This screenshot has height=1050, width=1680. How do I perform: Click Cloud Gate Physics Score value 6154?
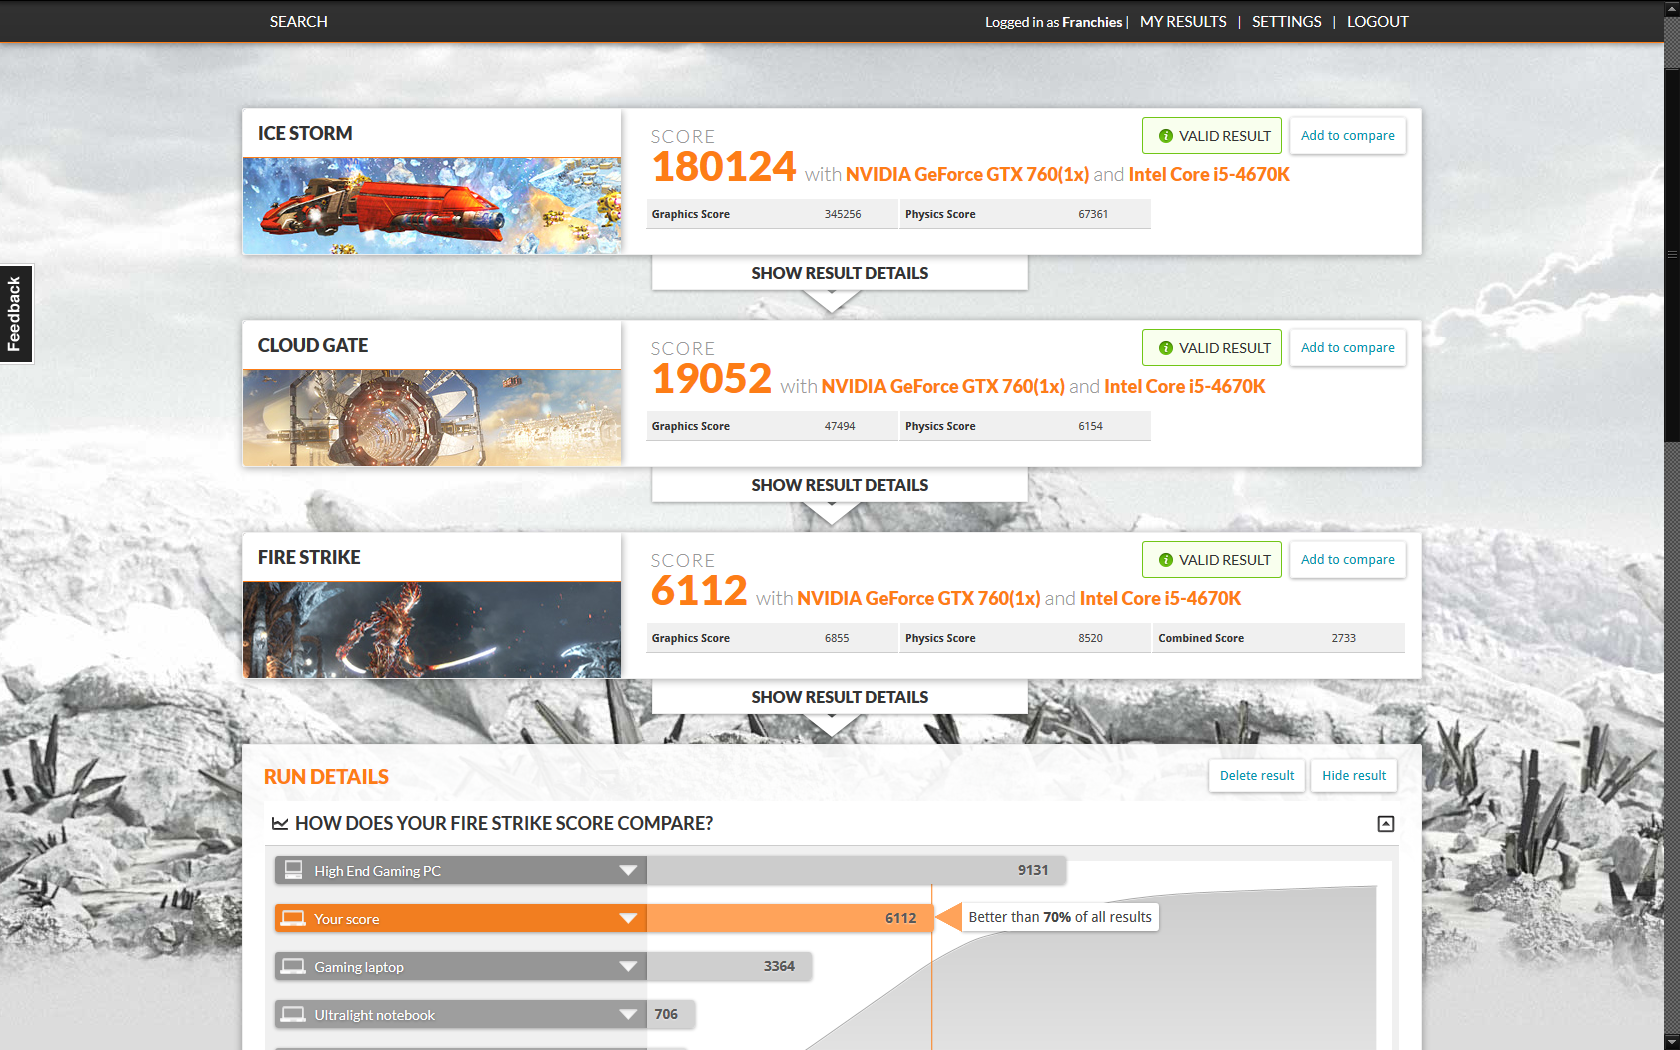pos(1090,426)
